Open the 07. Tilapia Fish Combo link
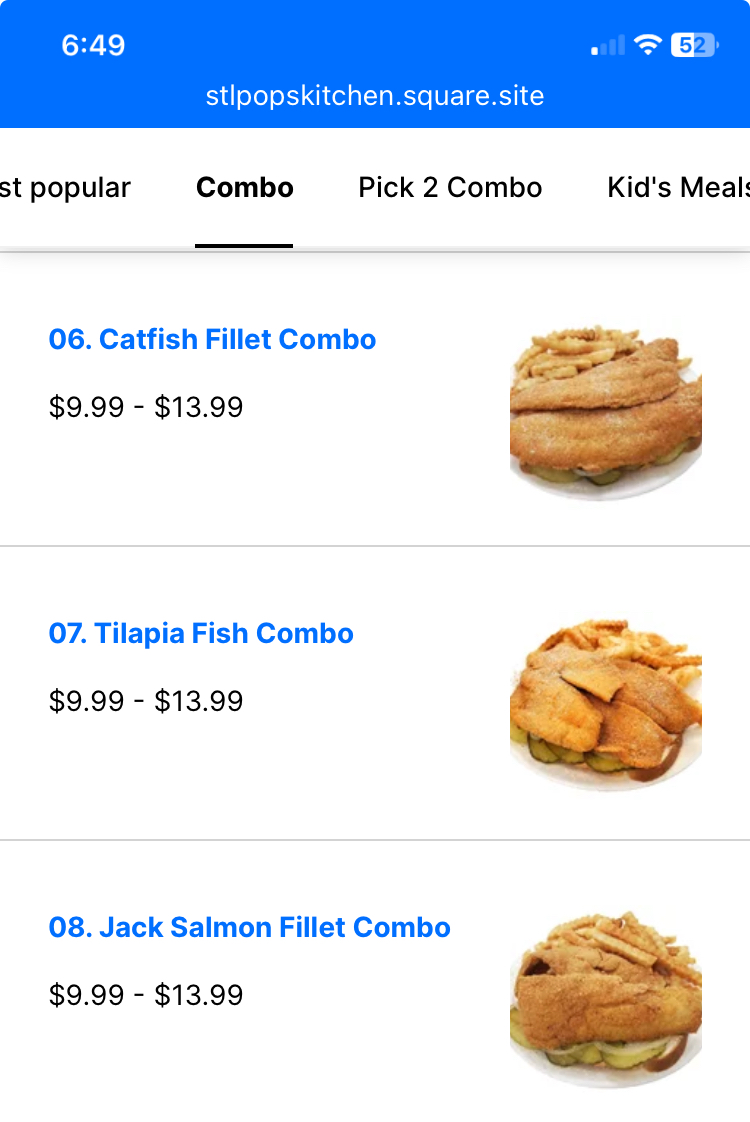Image resolution: width=750 pixels, height=1122 pixels. [201, 634]
